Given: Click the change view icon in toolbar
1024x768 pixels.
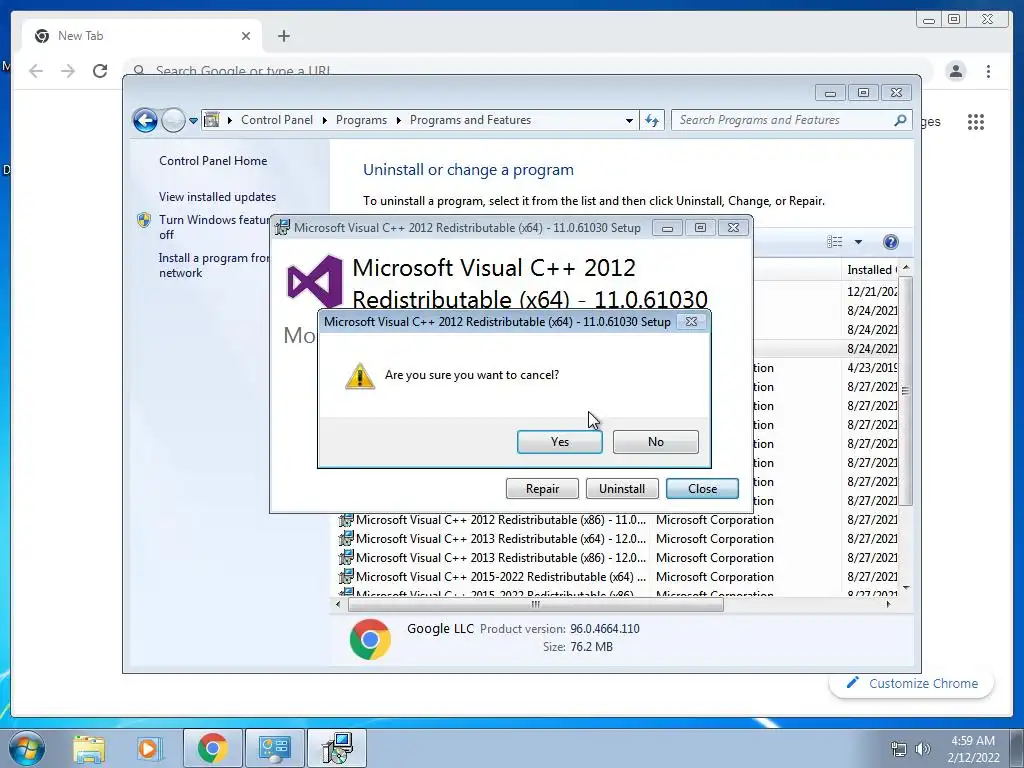Looking at the screenshot, I should pos(835,242).
